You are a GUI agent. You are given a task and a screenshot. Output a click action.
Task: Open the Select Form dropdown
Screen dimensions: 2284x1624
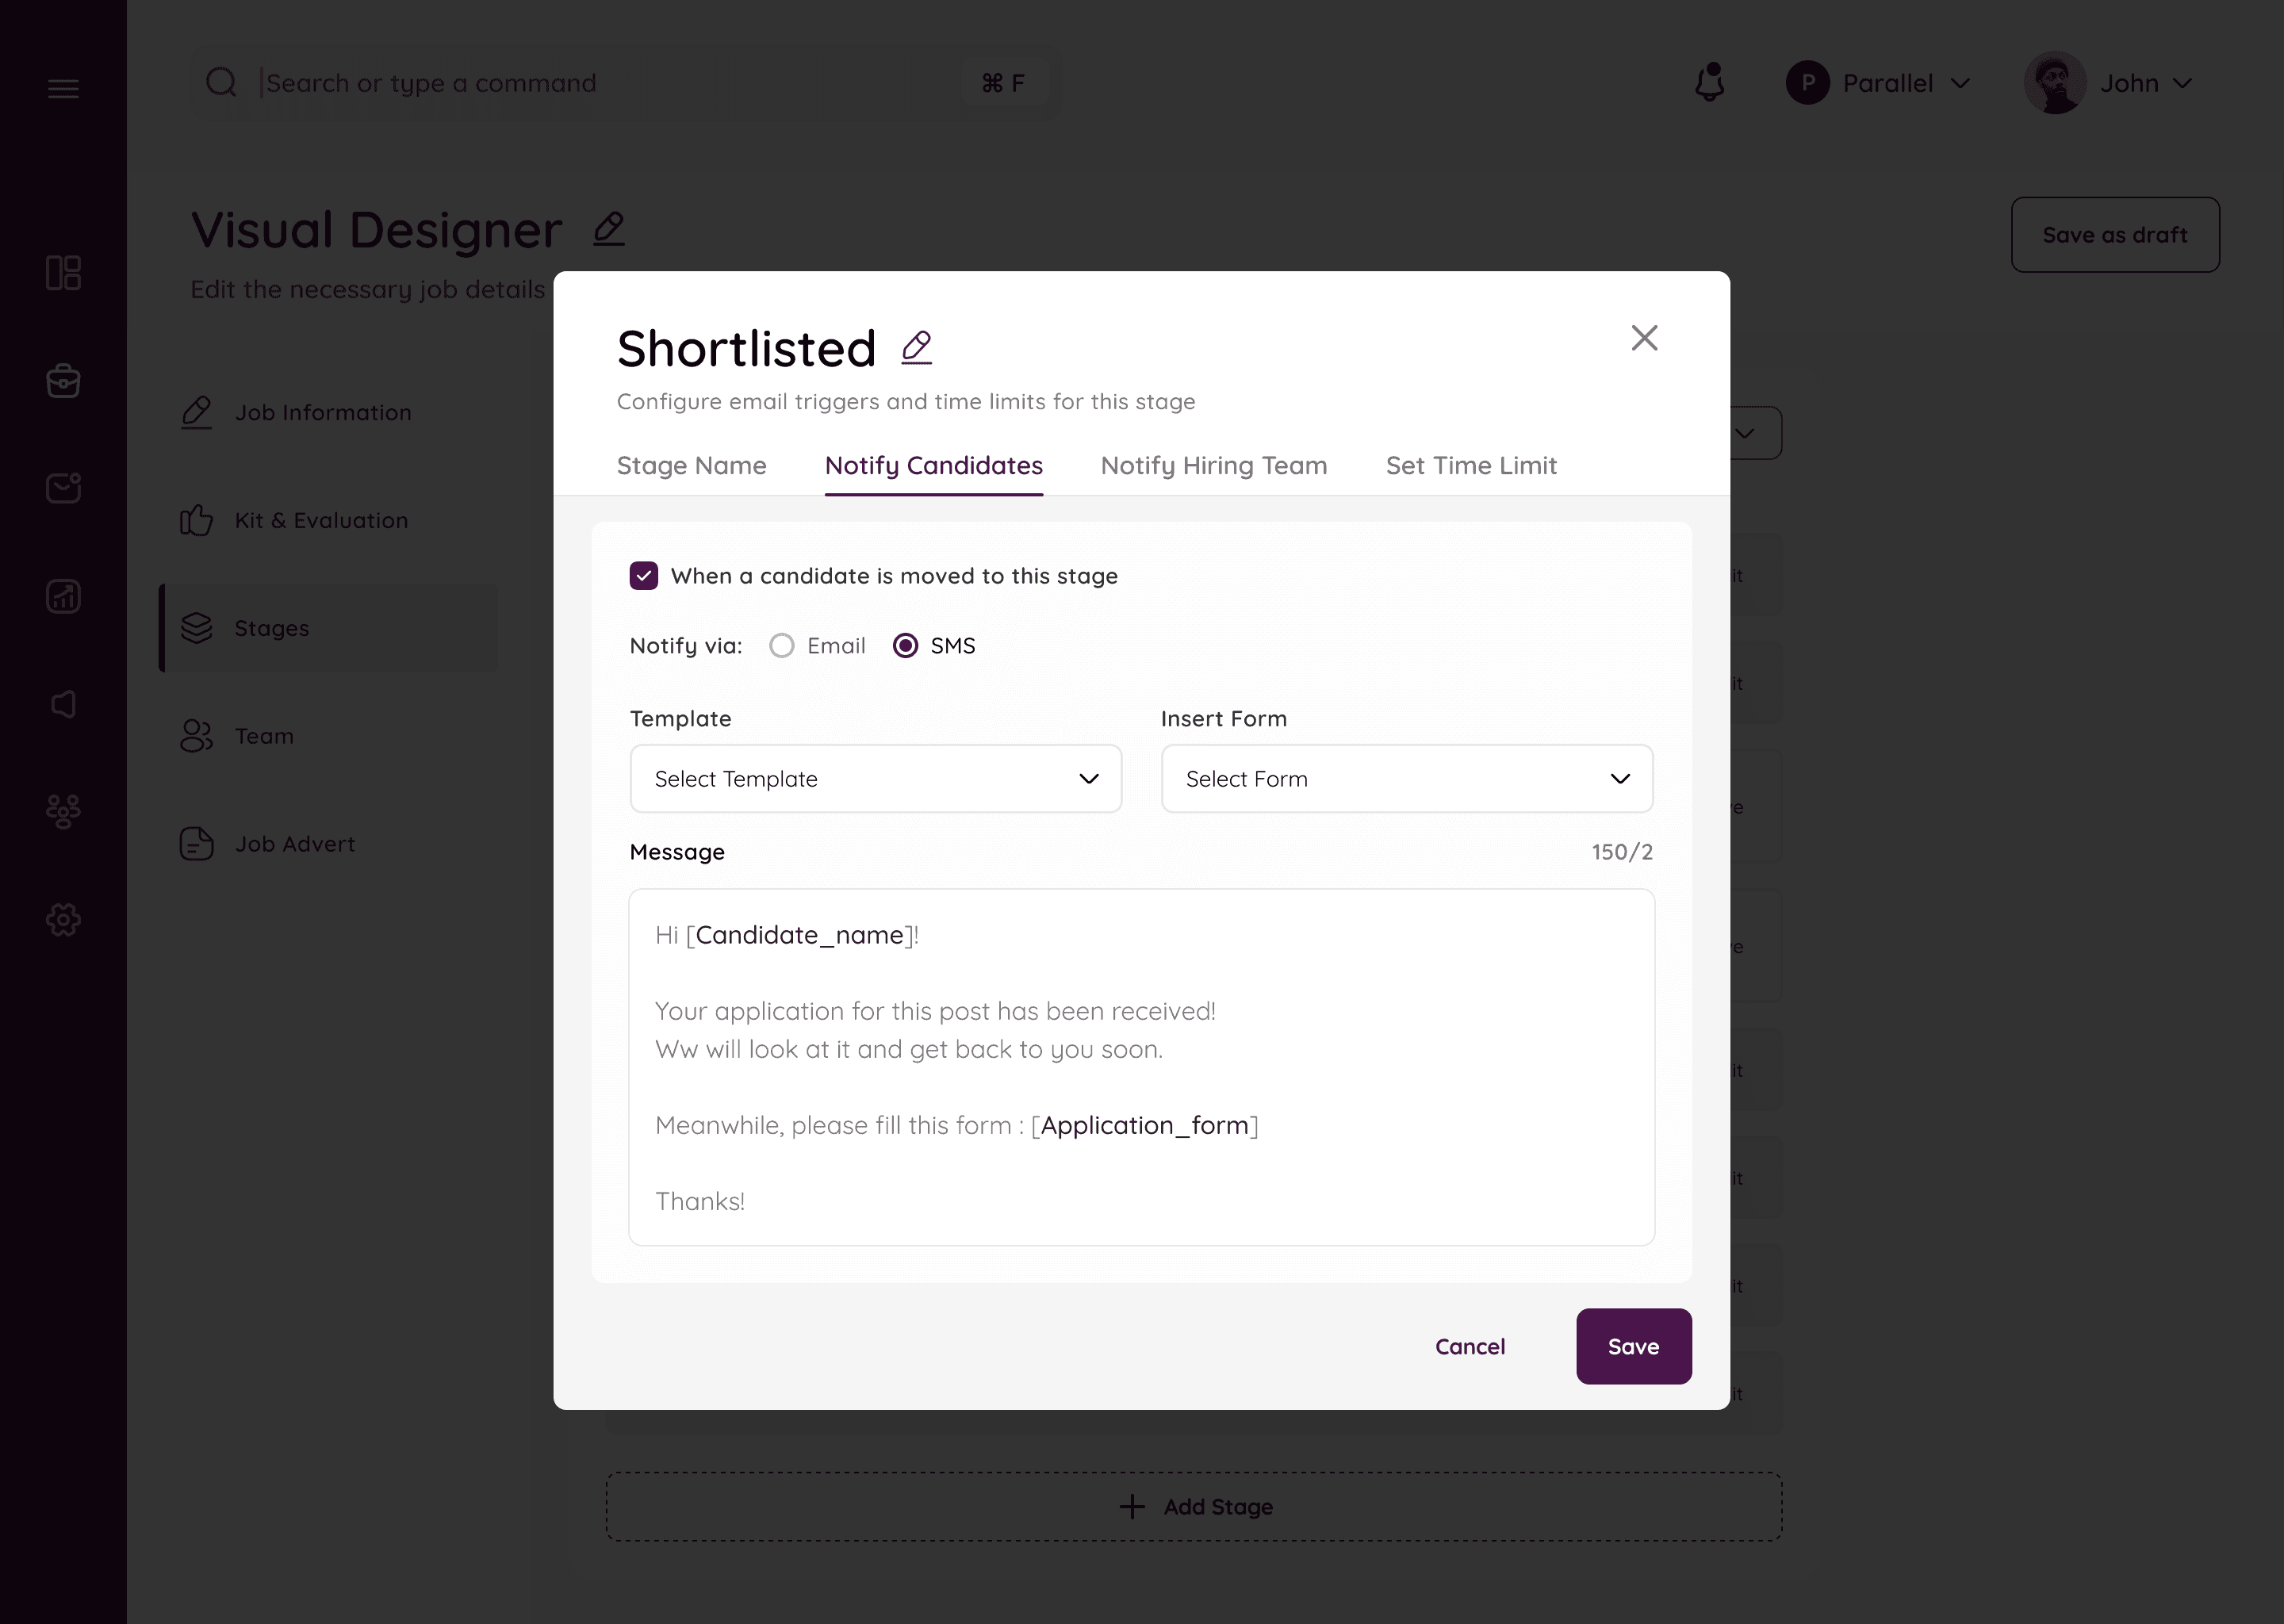[1407, 779]
